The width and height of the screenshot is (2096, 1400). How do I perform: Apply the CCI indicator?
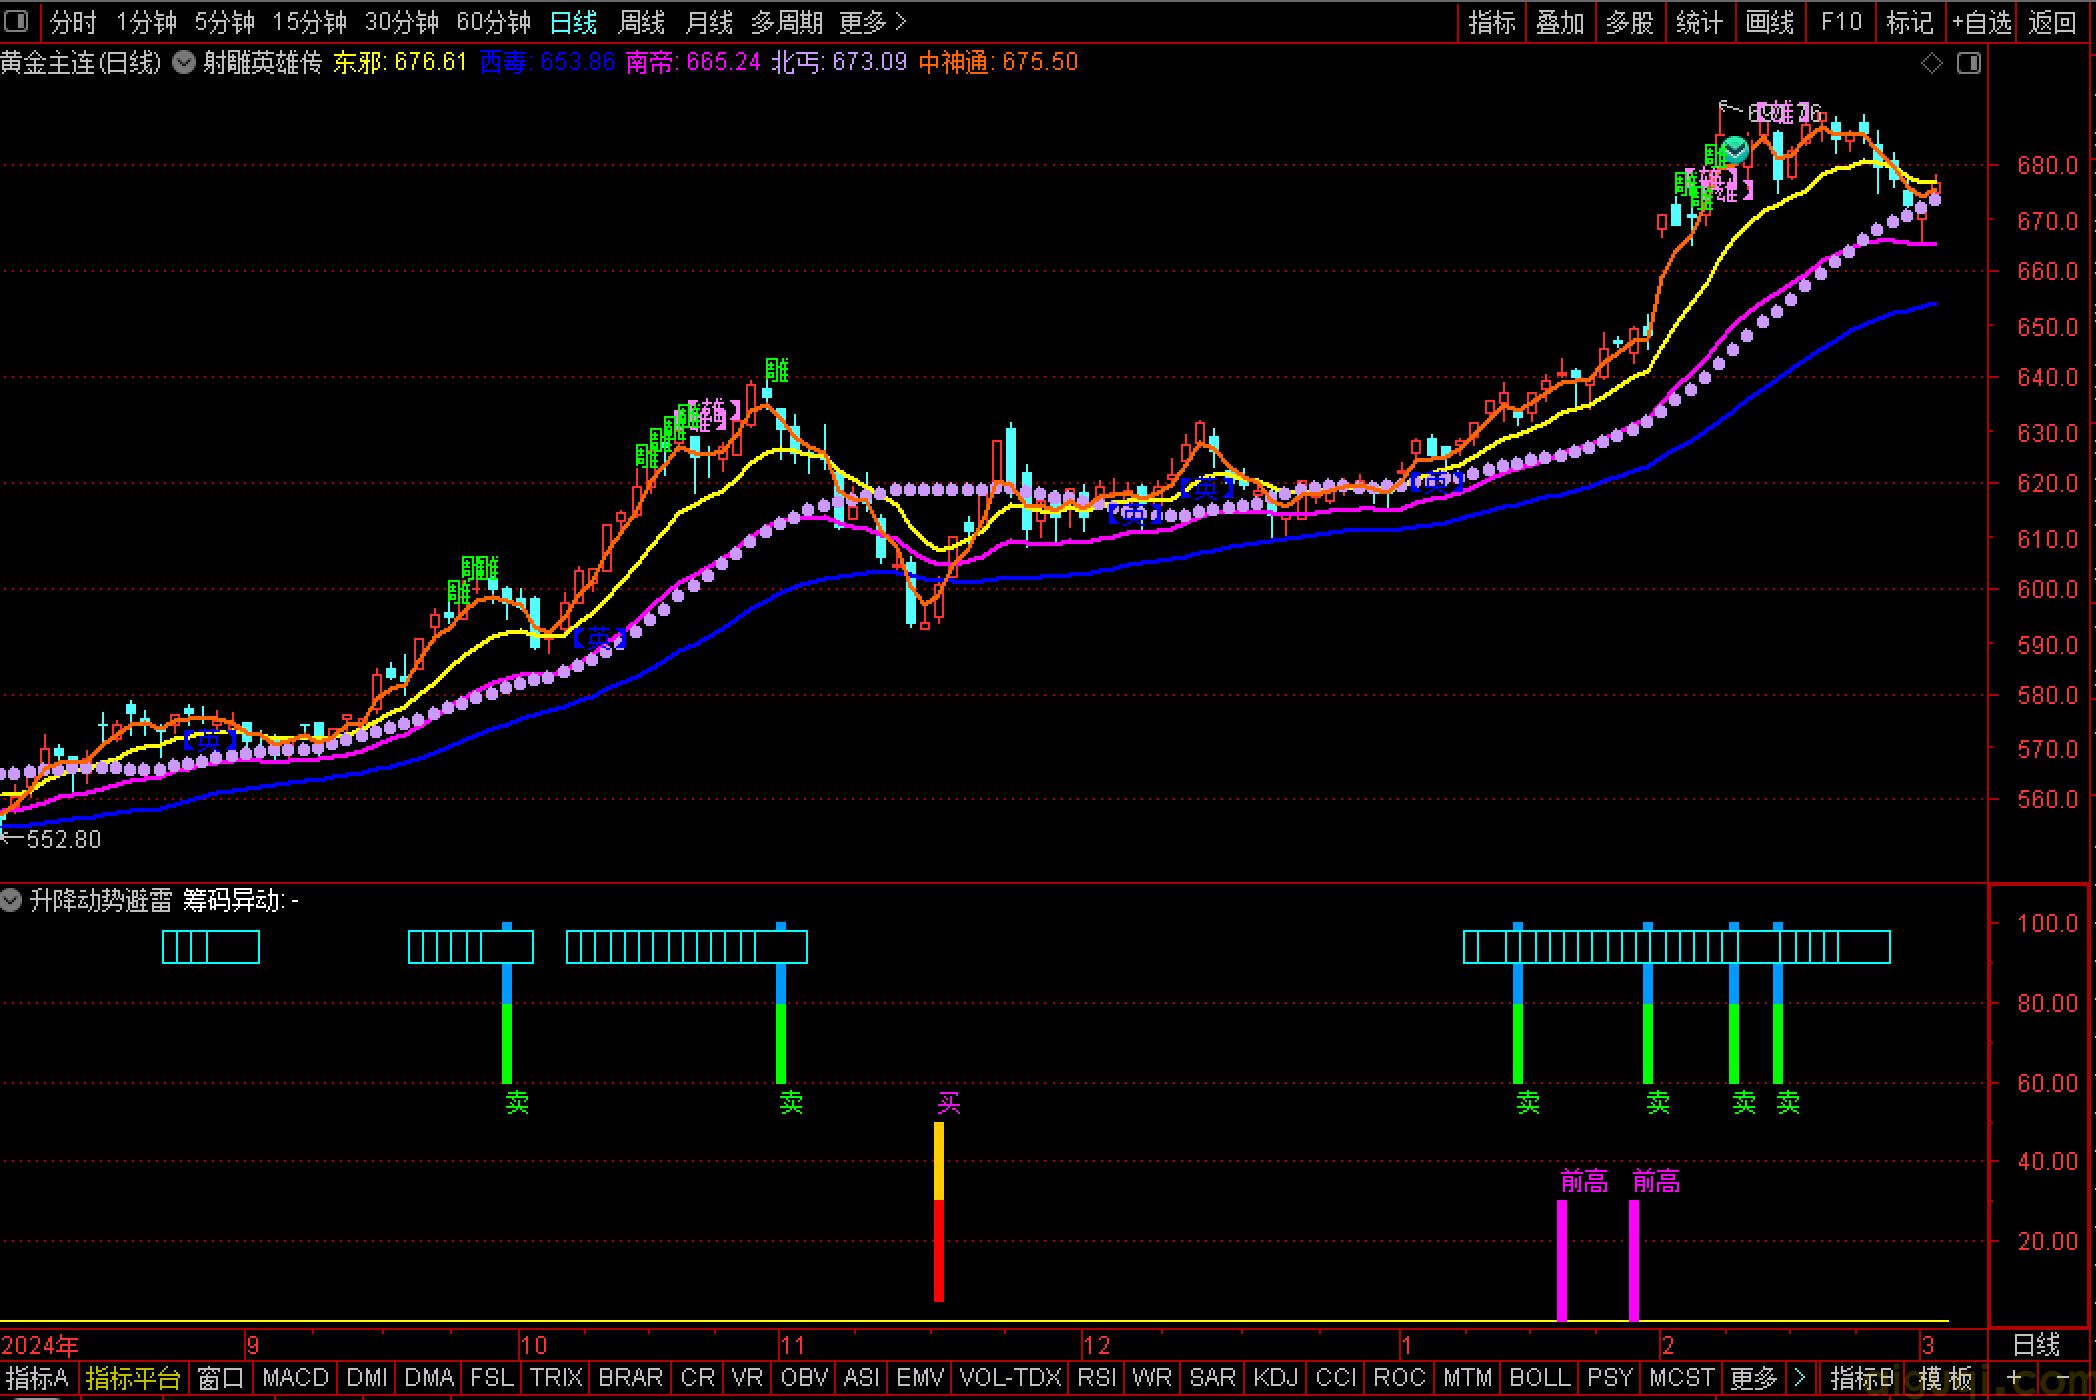[x=1335, y=1378]
